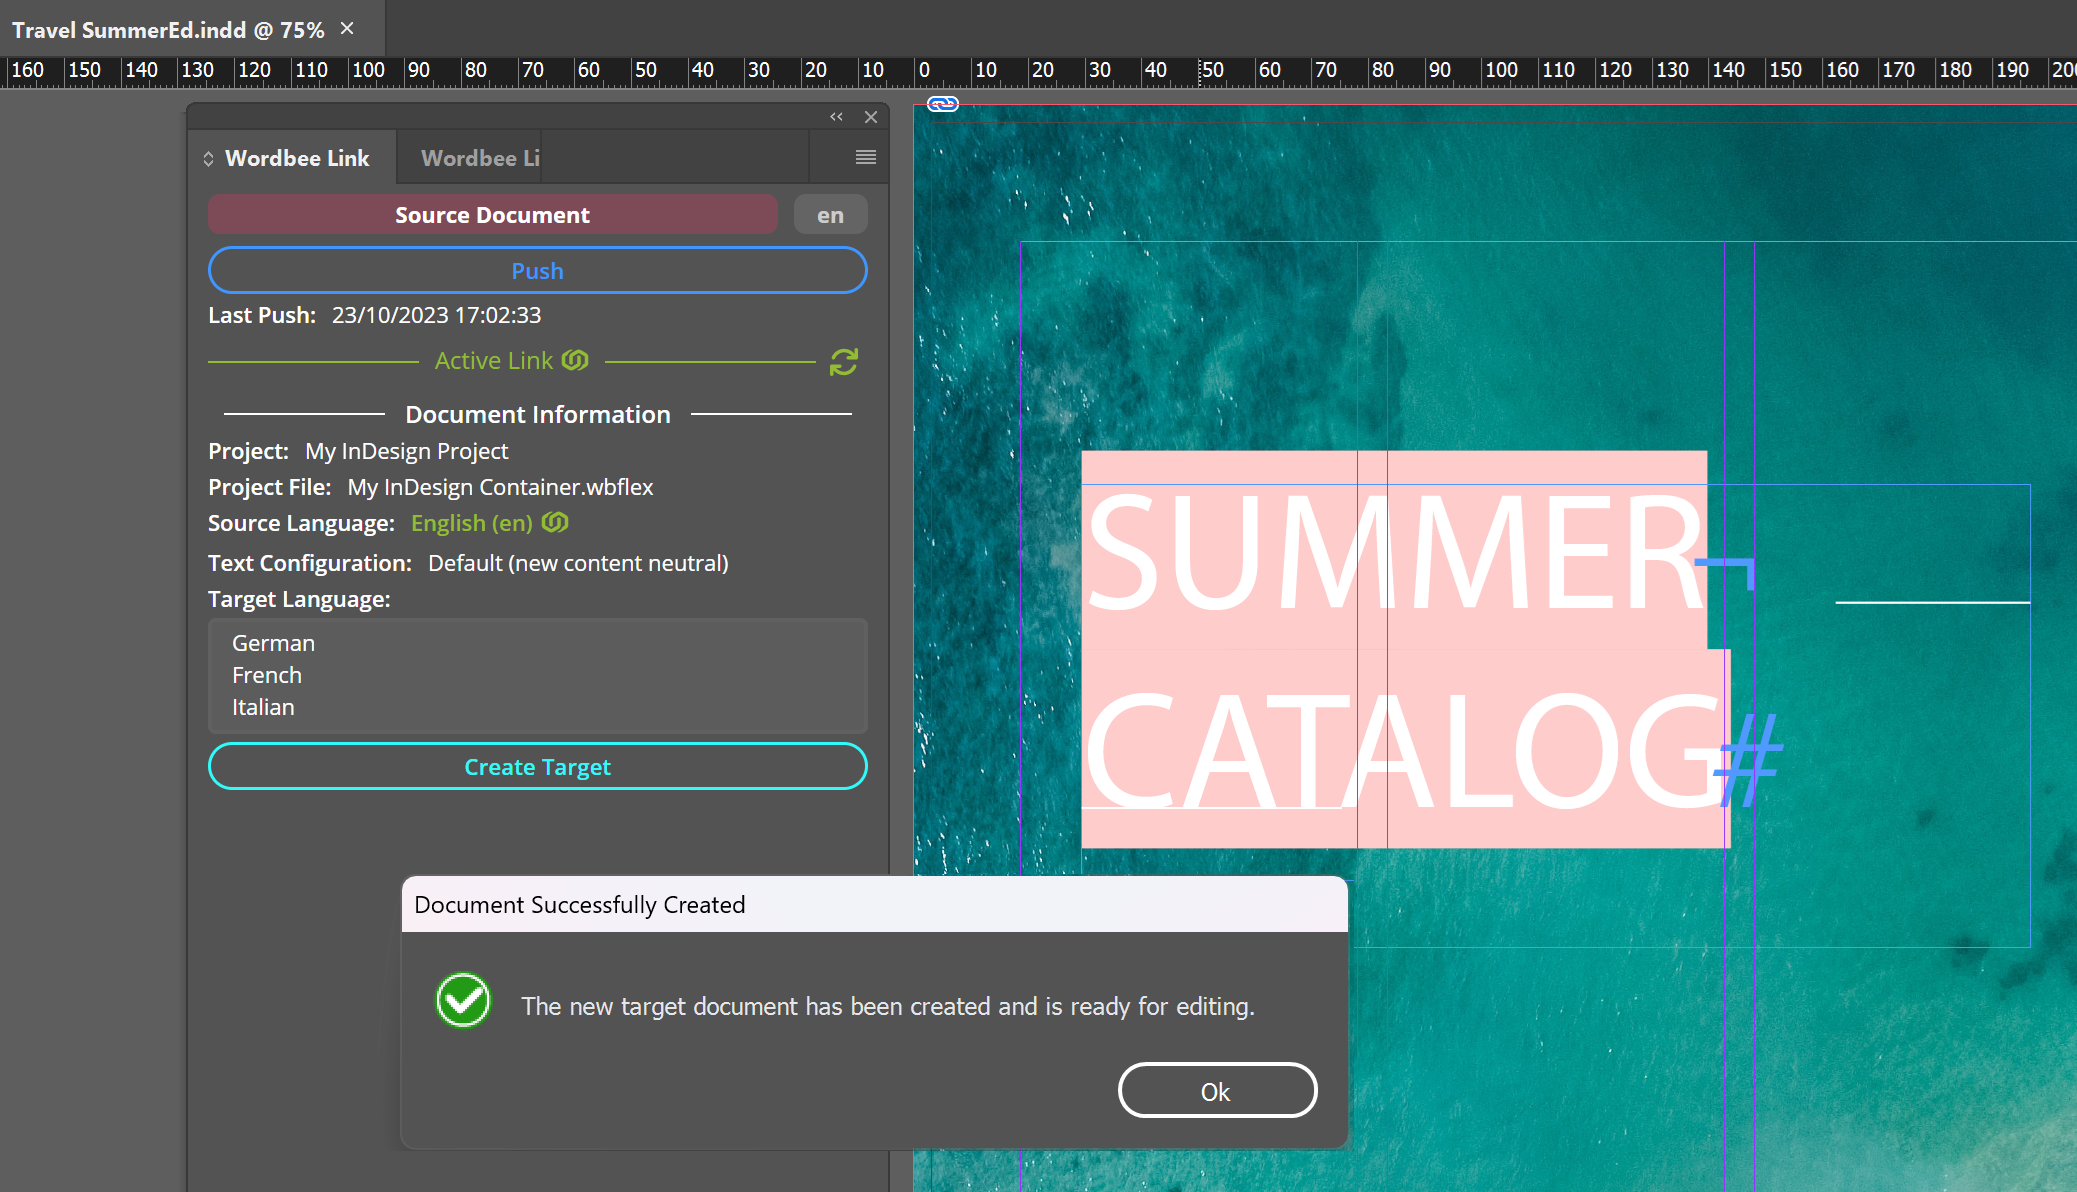Confirm dialog with the Ok button
This screenshot has width=2077, height=1192.
(1216, 1091)
